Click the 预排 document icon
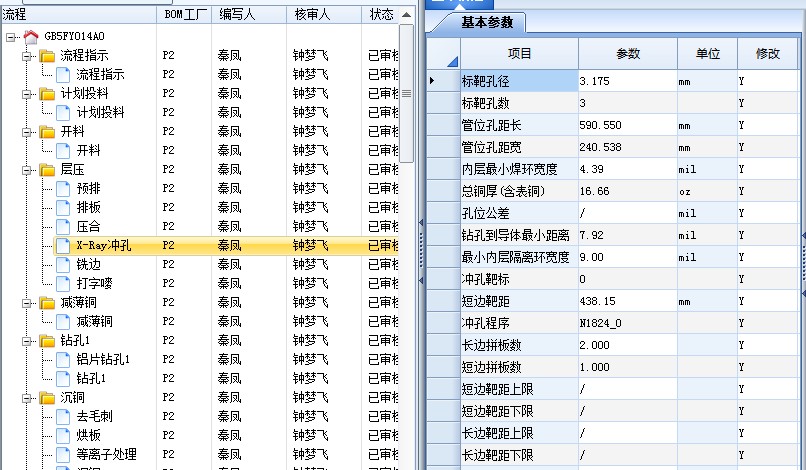The width and height of the screenshot is (806, 470). 63,189
